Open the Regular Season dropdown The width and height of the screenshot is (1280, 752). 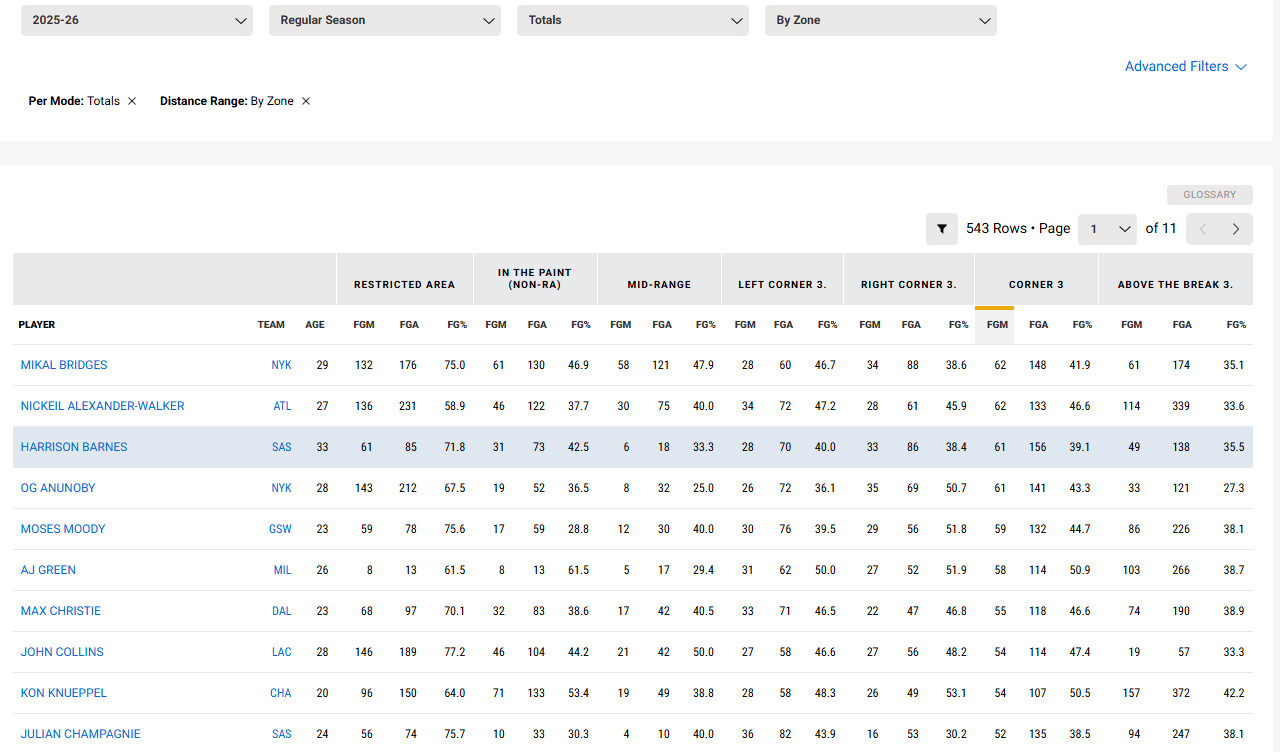coord(385,20)
